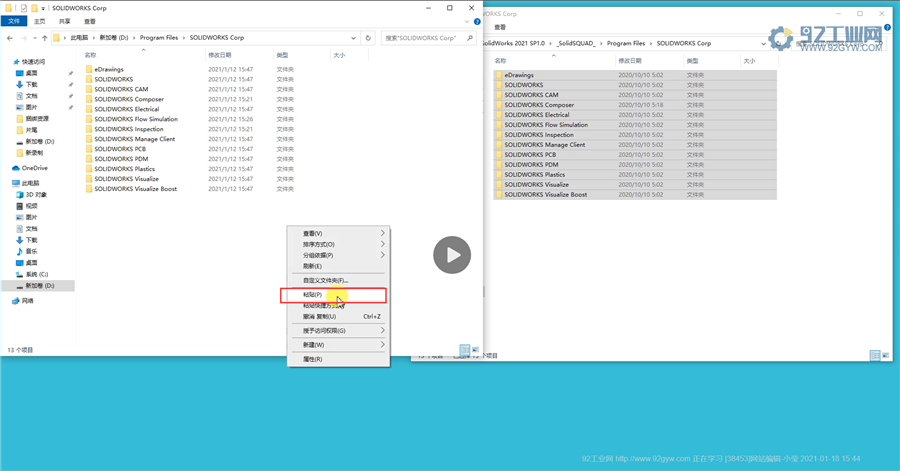Select SOLIDWORKS Visualize Boost in left window
The image size is (900, 471).
pyautogui.click(x=135, y=189)
